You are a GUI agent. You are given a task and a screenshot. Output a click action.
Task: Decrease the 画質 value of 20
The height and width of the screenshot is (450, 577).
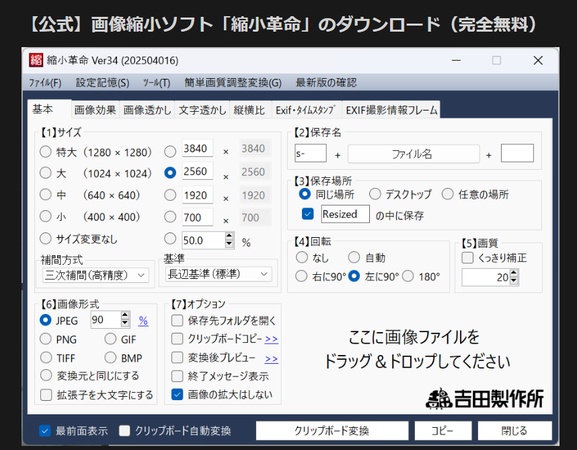[514, 281]
